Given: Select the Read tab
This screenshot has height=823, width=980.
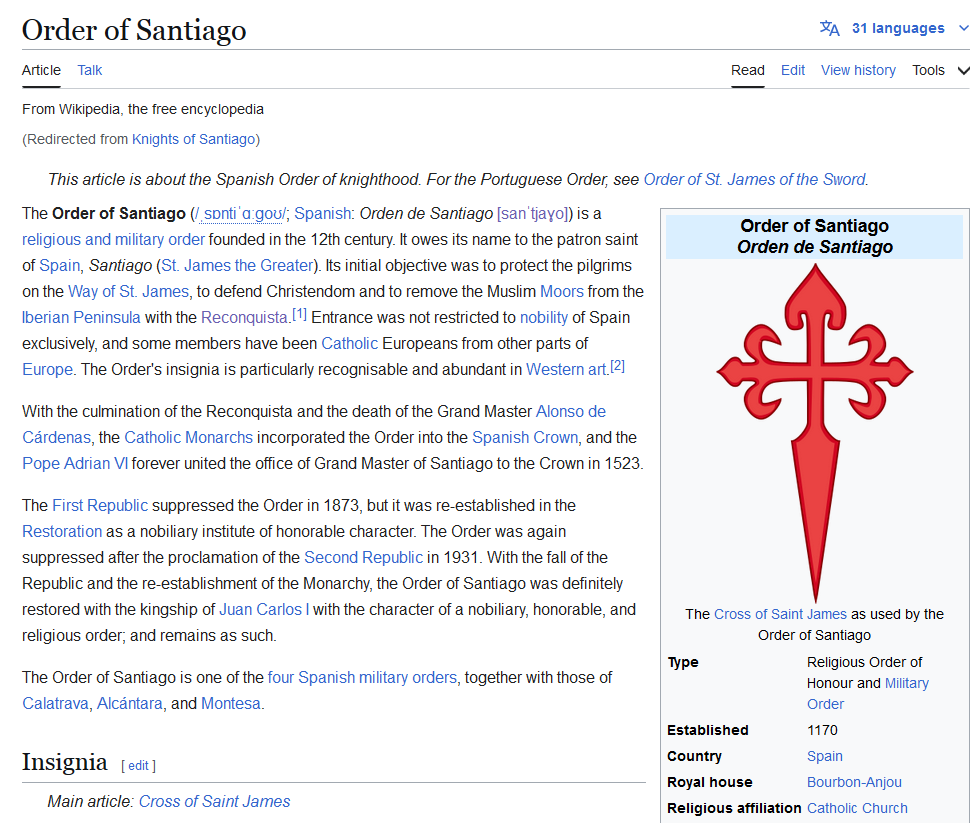Looking at the screenshot, I should coord(748,70).
